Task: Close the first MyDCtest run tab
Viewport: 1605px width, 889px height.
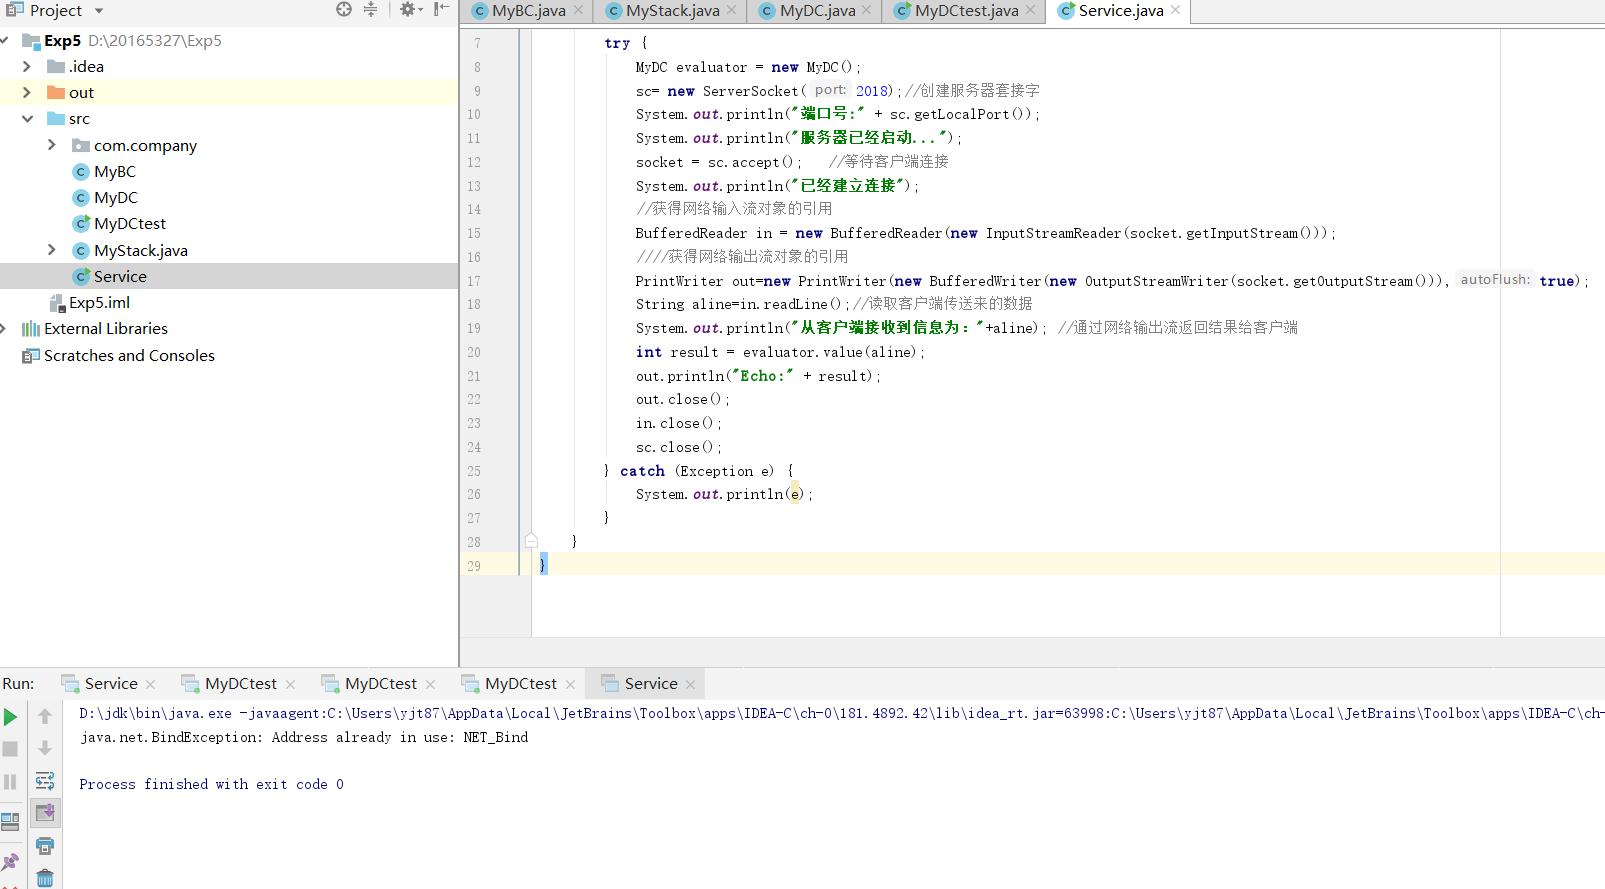Action: pos(291,685)
